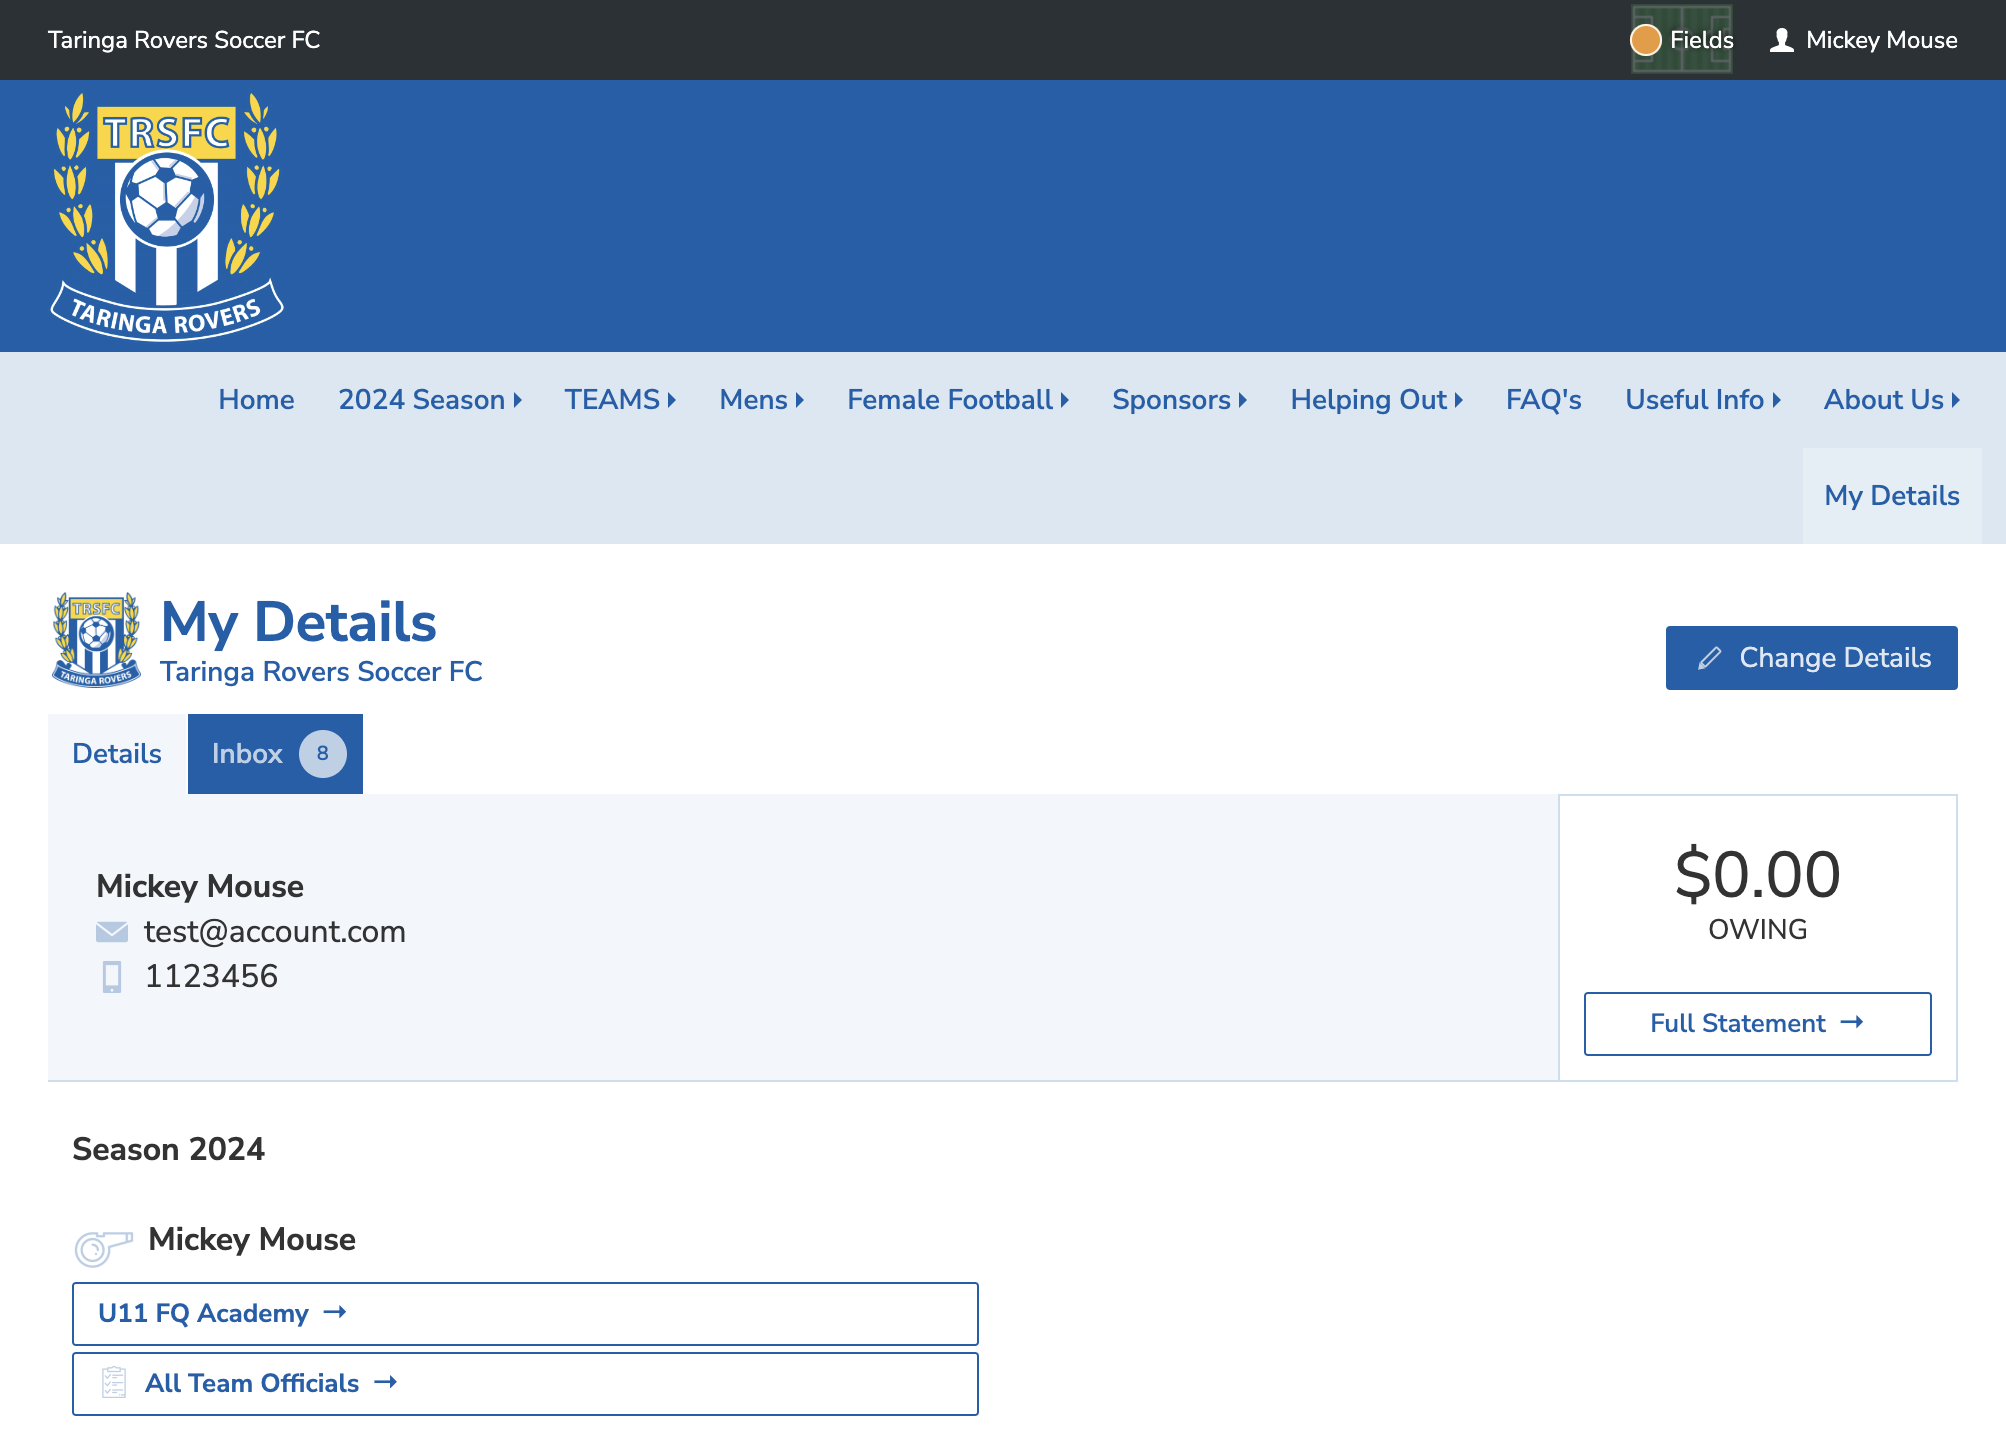The width and height of the screenshot is (2006, 1430).
Task: Click Taringa Rovers Soccer FC in top bar
Action: pyautogui.click(x=184, y=40)
